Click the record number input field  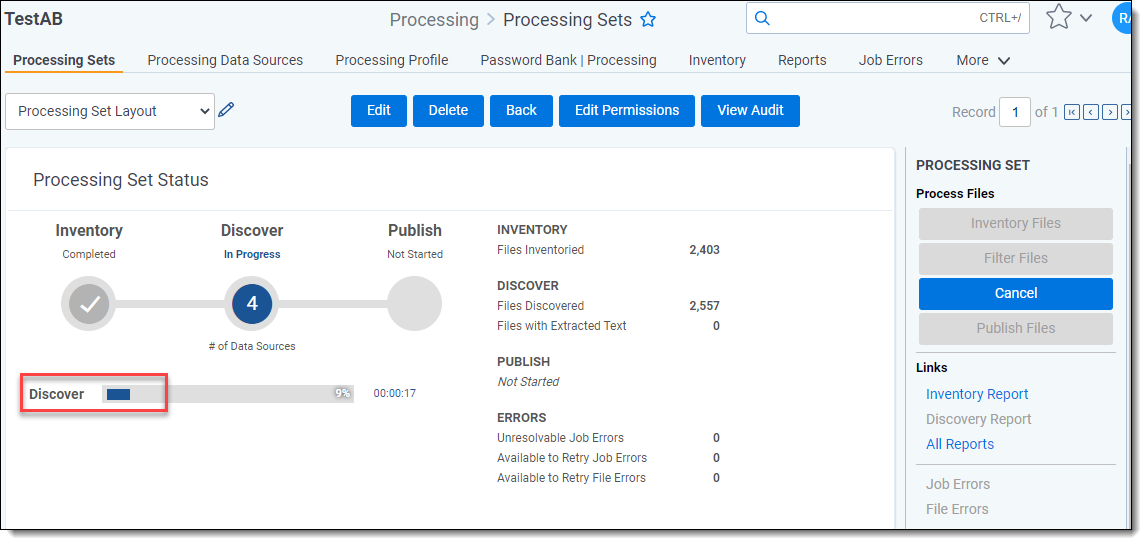point(1014,112)
